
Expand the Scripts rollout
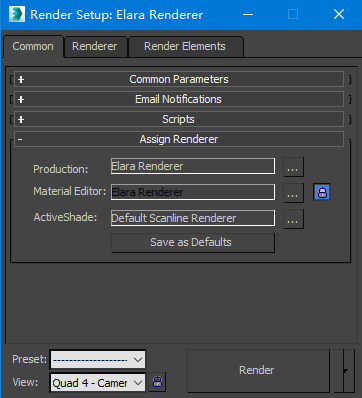pyautogui.click(x=179, y=119)
